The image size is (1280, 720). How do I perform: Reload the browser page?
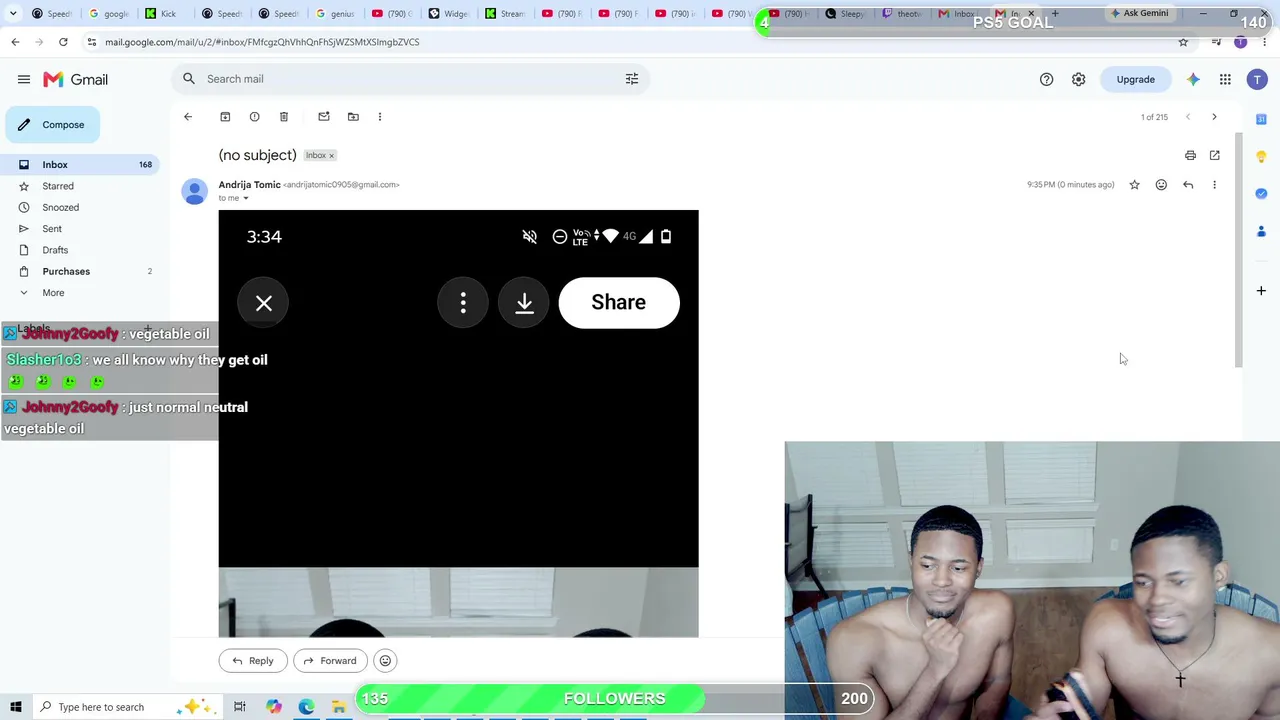tap(63, 42)
